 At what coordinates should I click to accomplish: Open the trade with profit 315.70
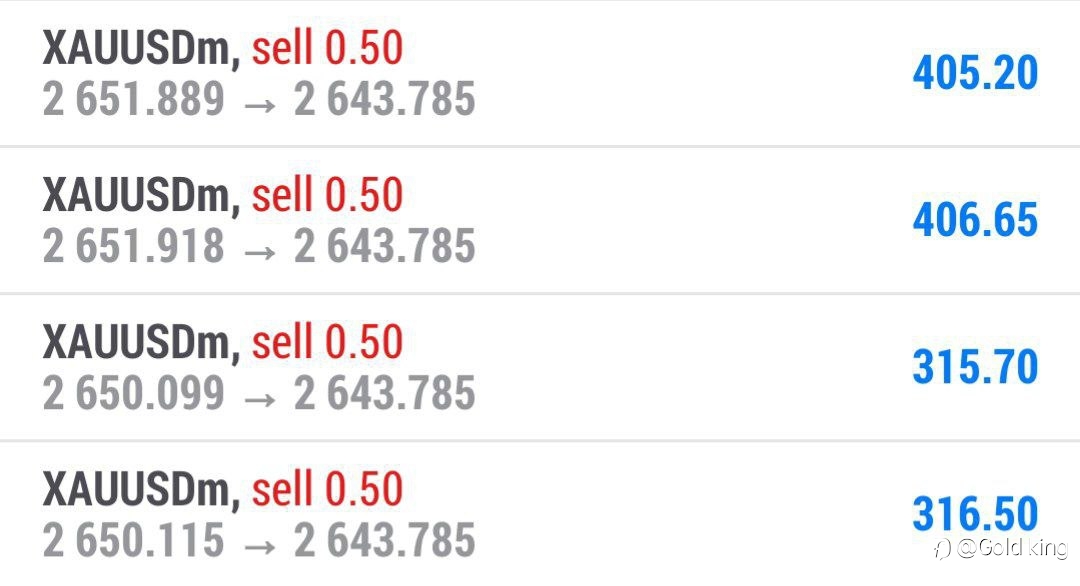[x=540, y=367]
